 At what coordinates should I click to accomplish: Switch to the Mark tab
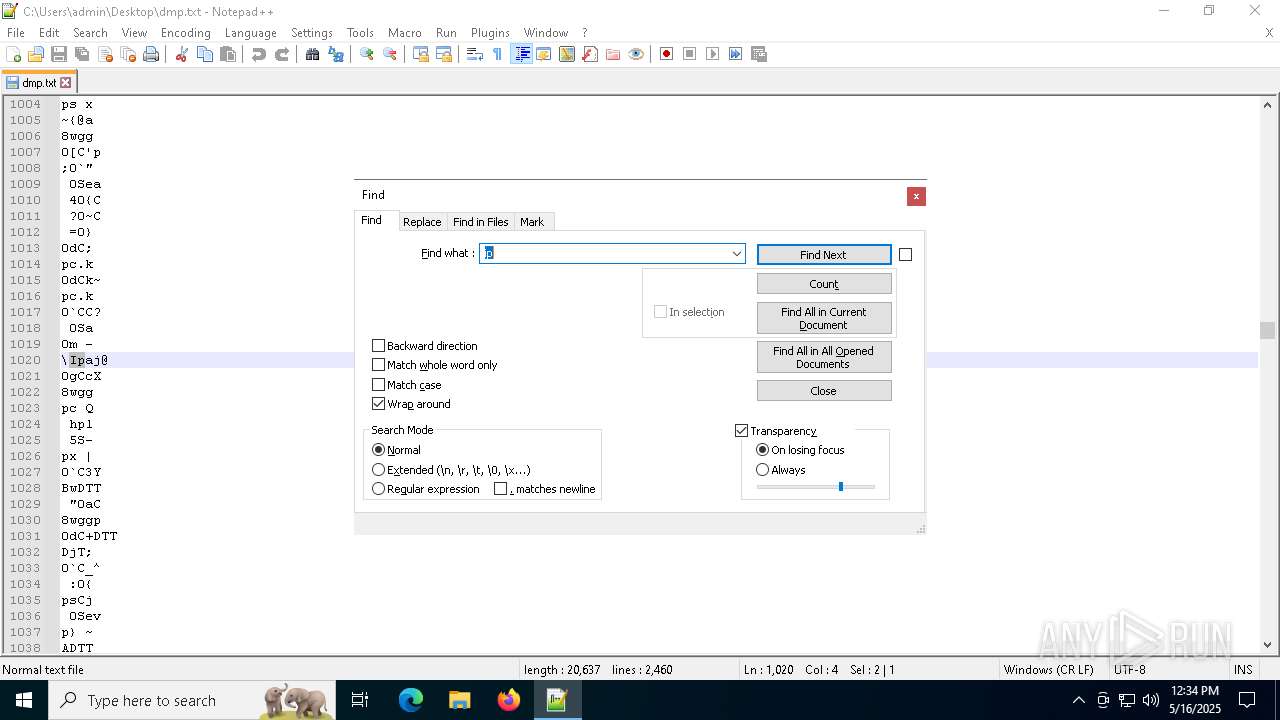coord(532,222)
